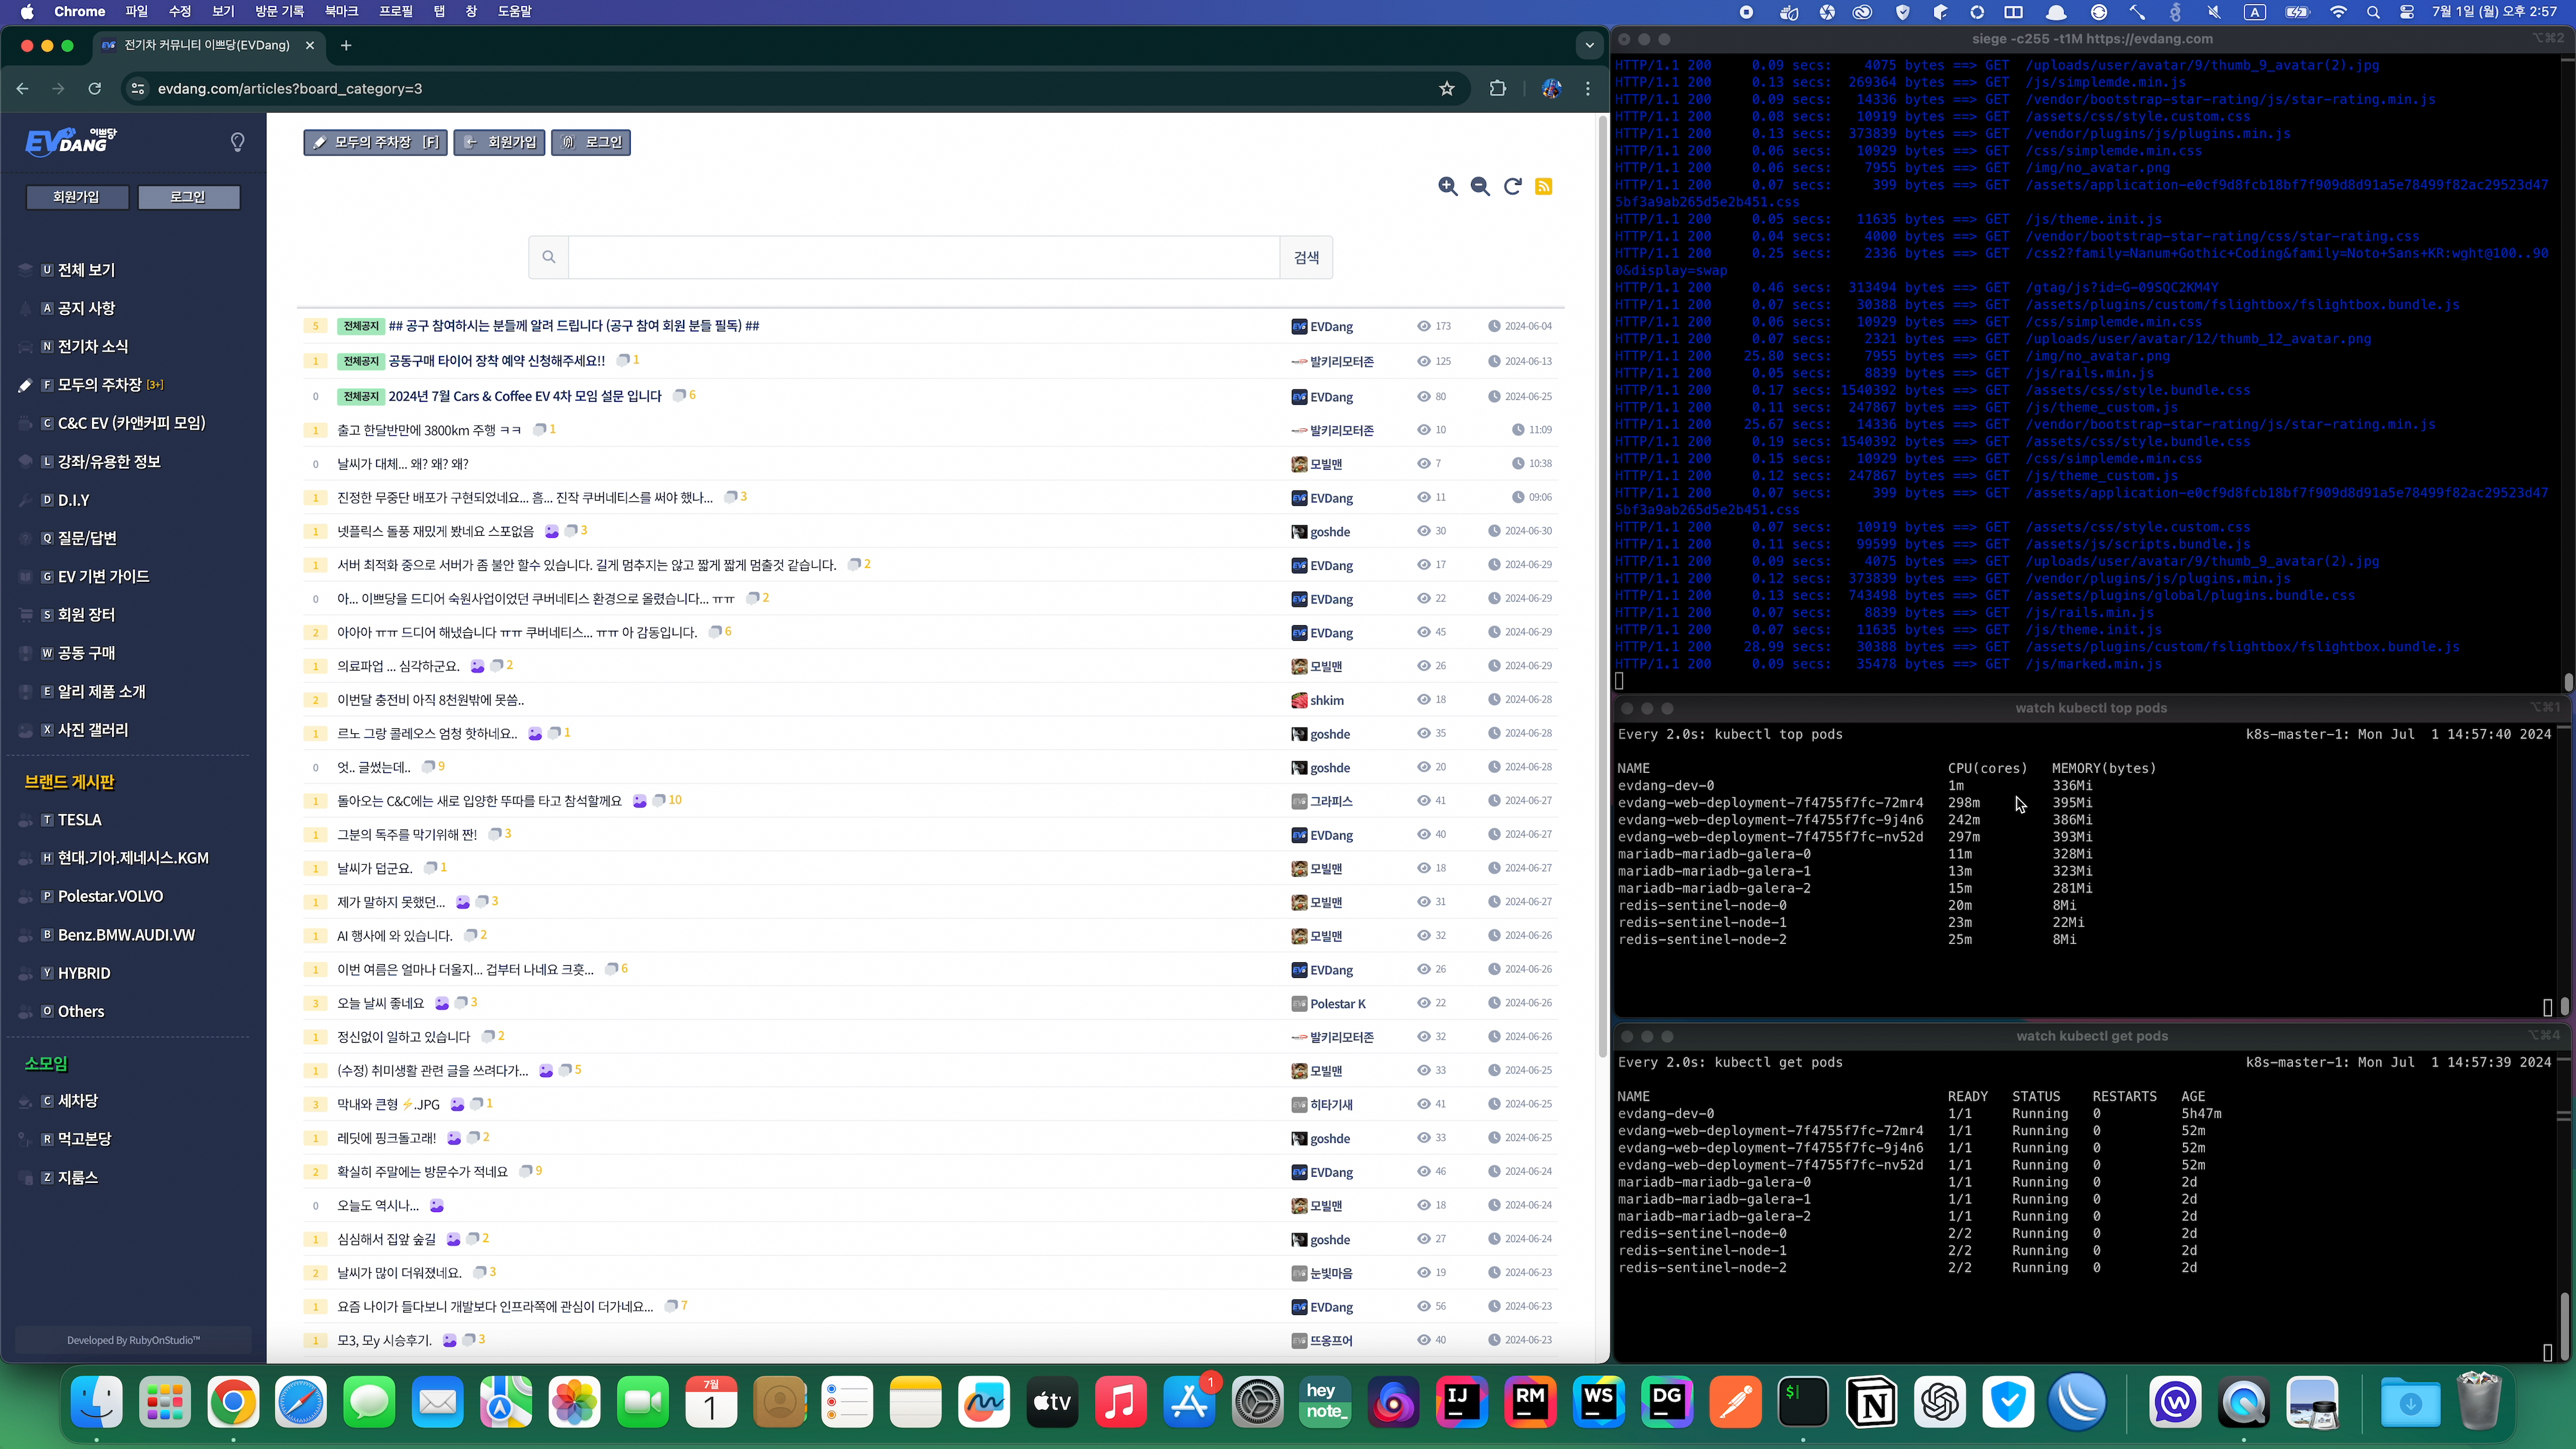Click the Wi-Fi status menu bar icon

[x=2338, y=12]
